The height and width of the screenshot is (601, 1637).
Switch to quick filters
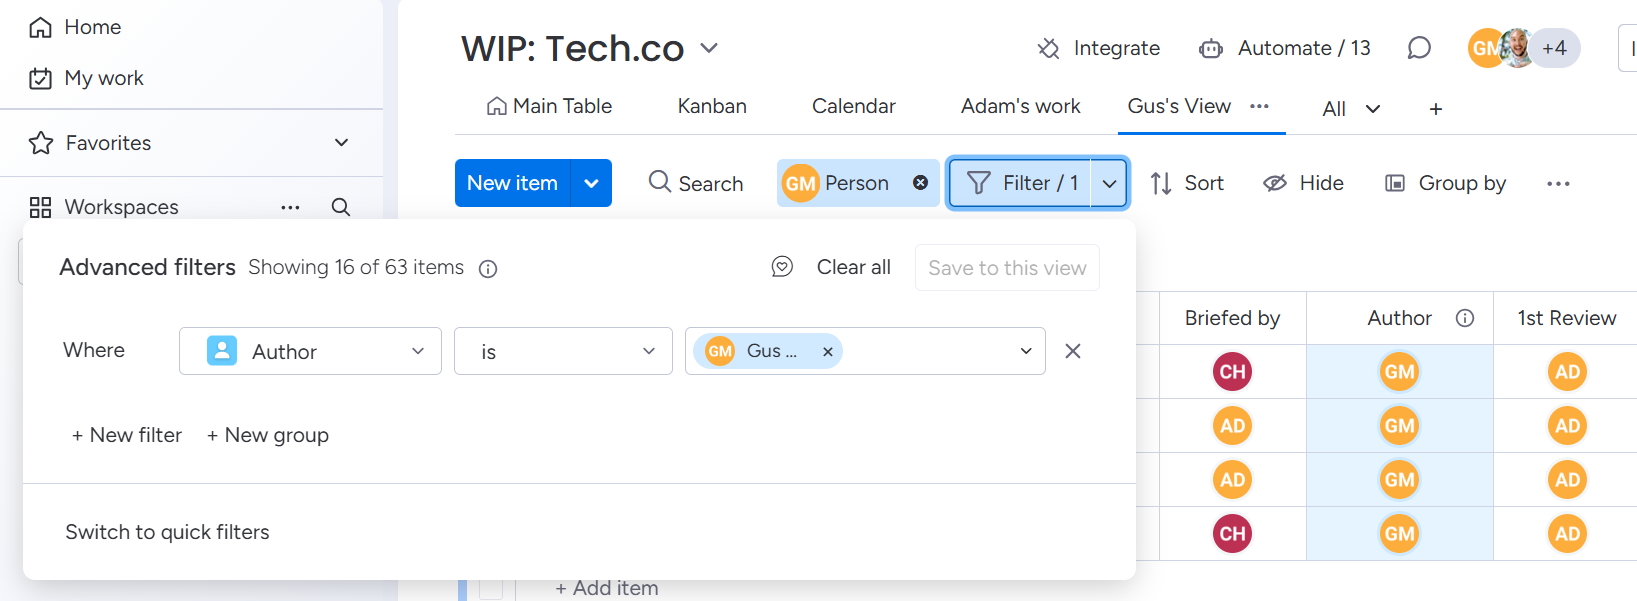[167, 532]
